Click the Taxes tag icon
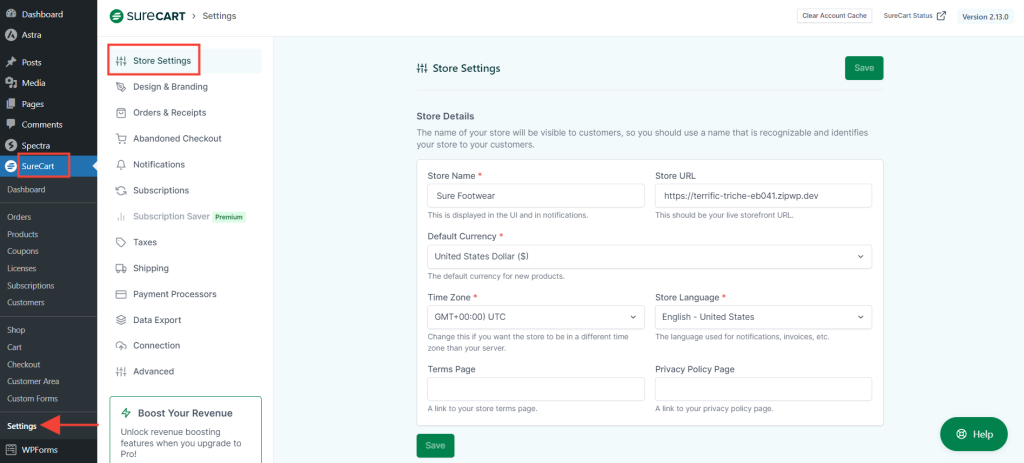 (121, 242)
